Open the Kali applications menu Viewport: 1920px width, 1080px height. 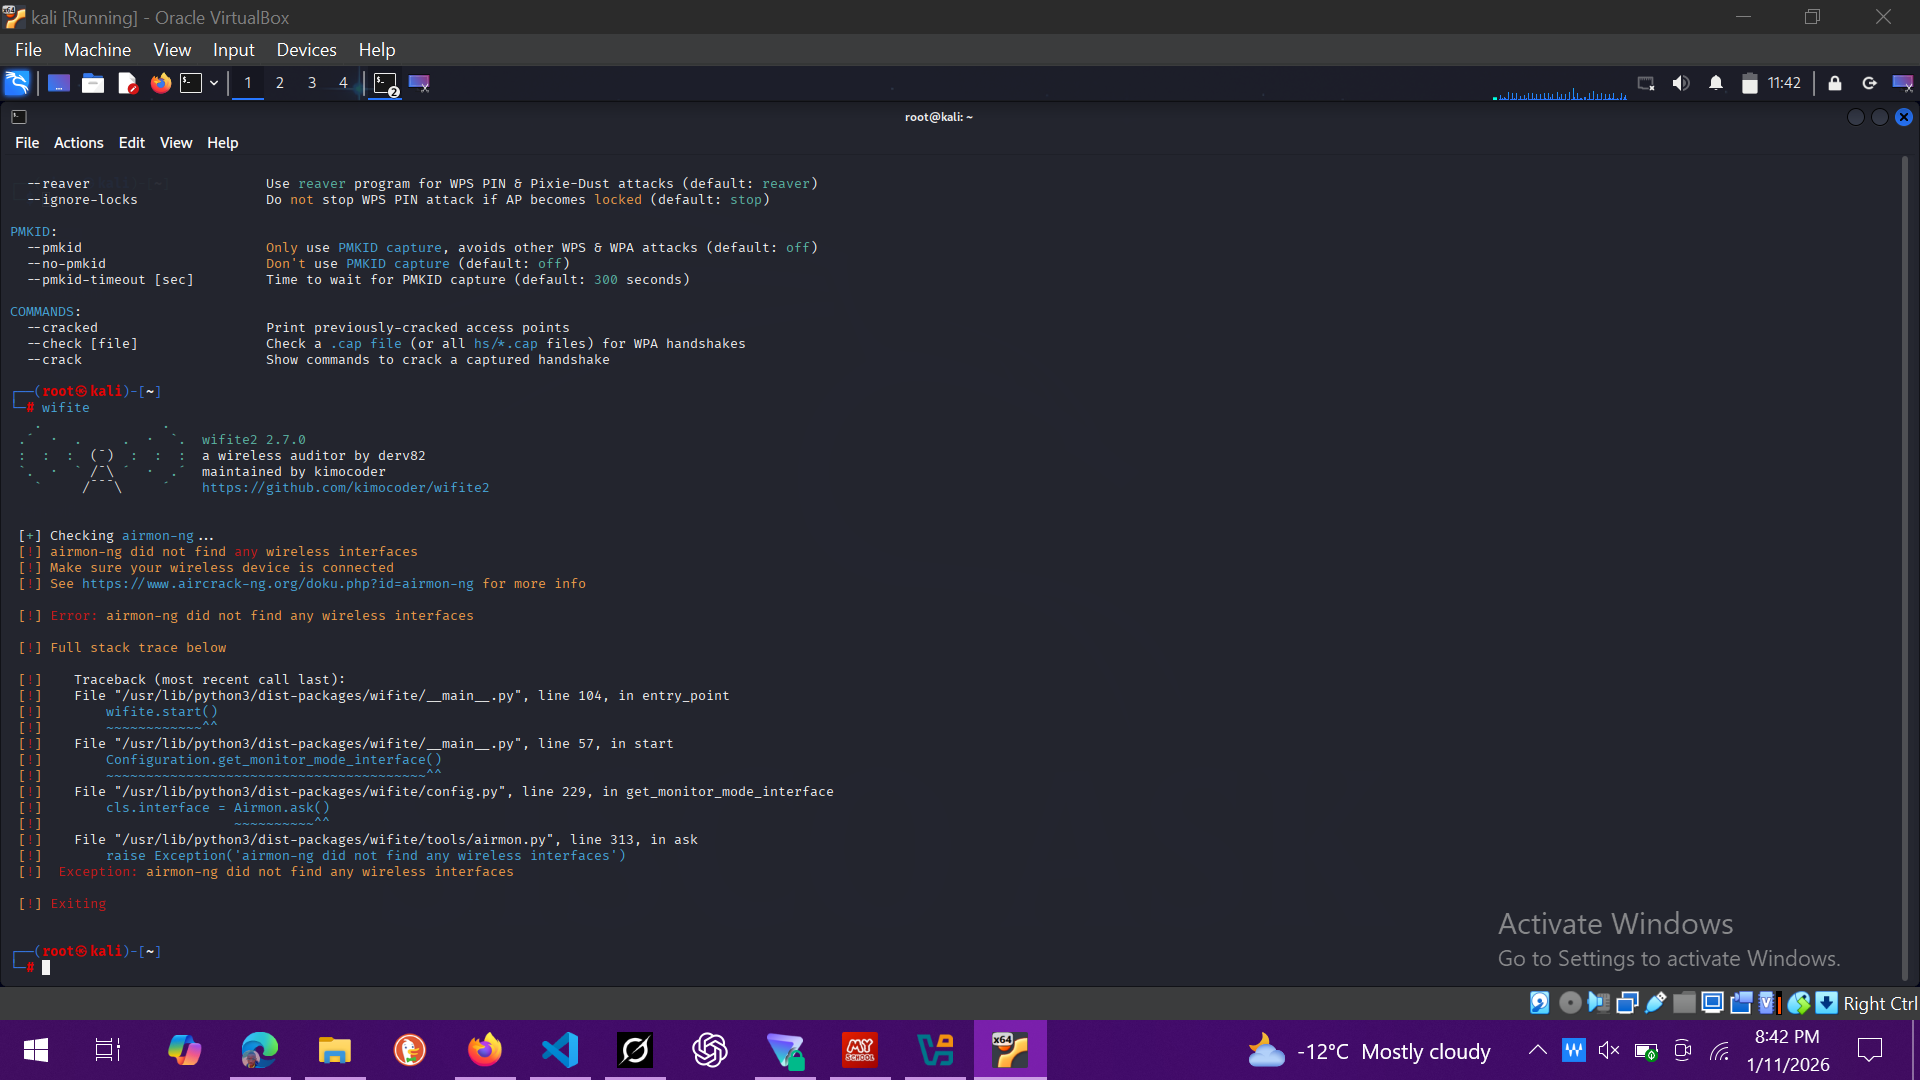17,83
